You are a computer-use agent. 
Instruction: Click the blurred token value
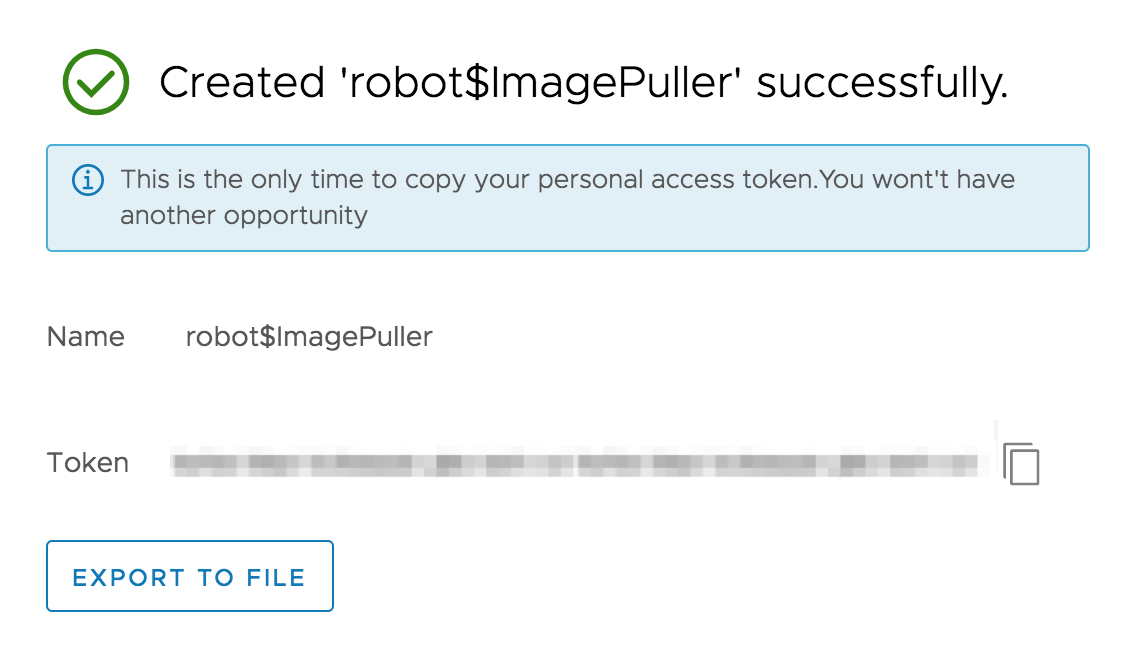(x=575, y=463)
